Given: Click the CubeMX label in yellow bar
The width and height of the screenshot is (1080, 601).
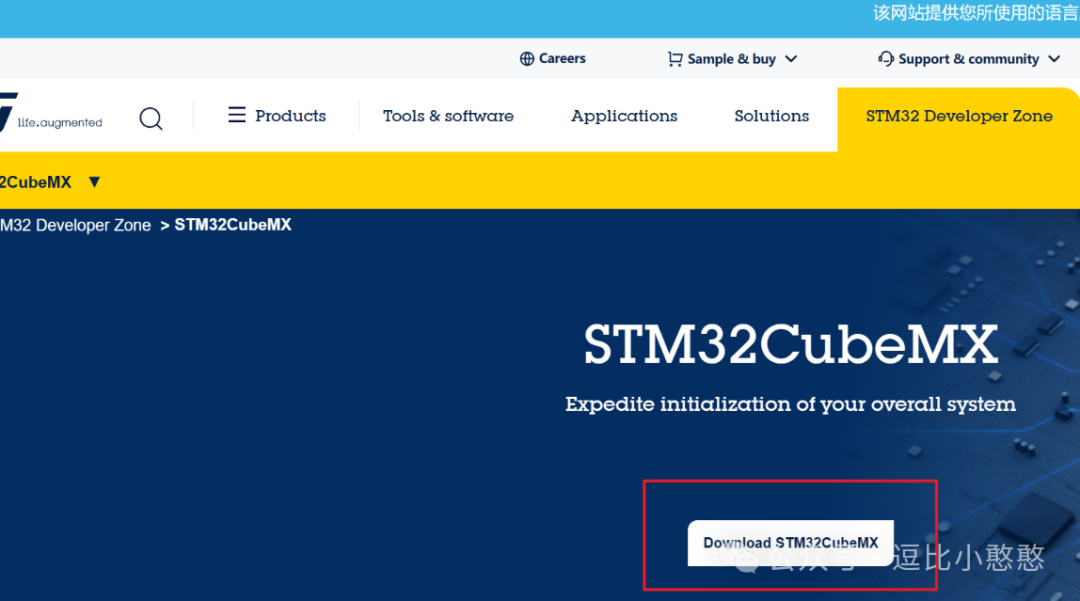Looking at the screenshot, I should tap(36, 182).
